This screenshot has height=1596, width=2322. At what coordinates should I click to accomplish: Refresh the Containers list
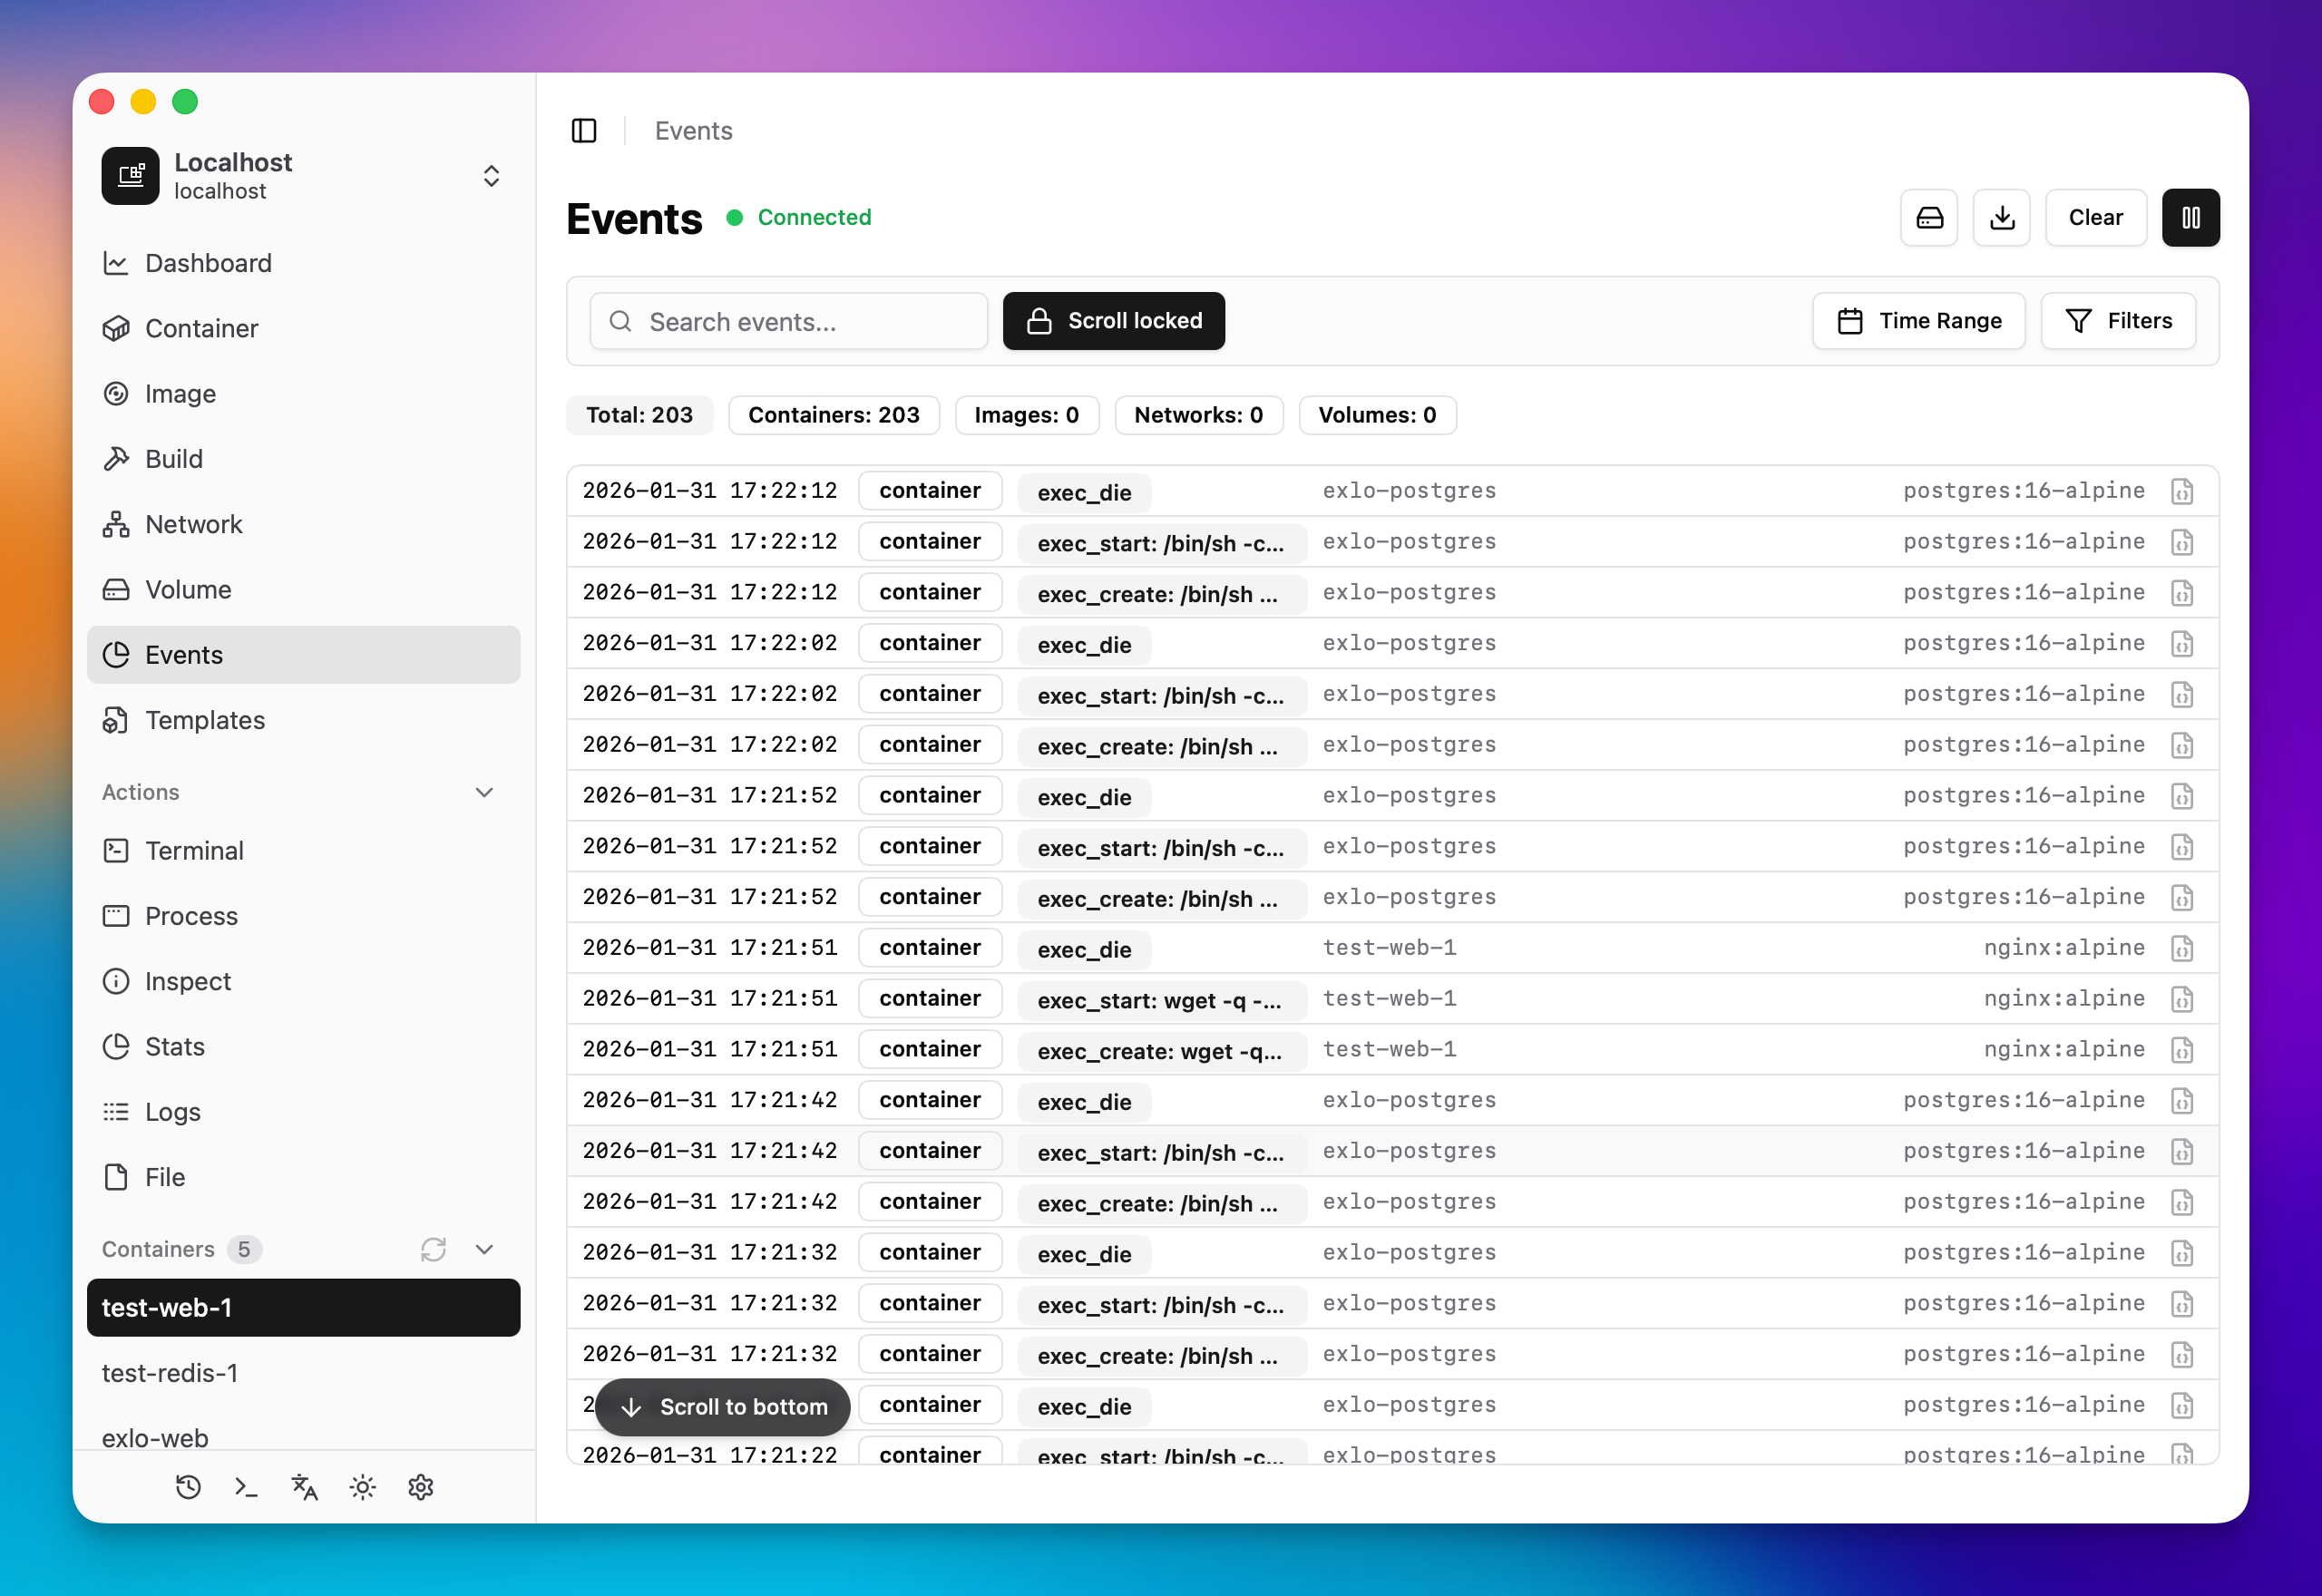pyautogui.click(x=433, y=1249)
